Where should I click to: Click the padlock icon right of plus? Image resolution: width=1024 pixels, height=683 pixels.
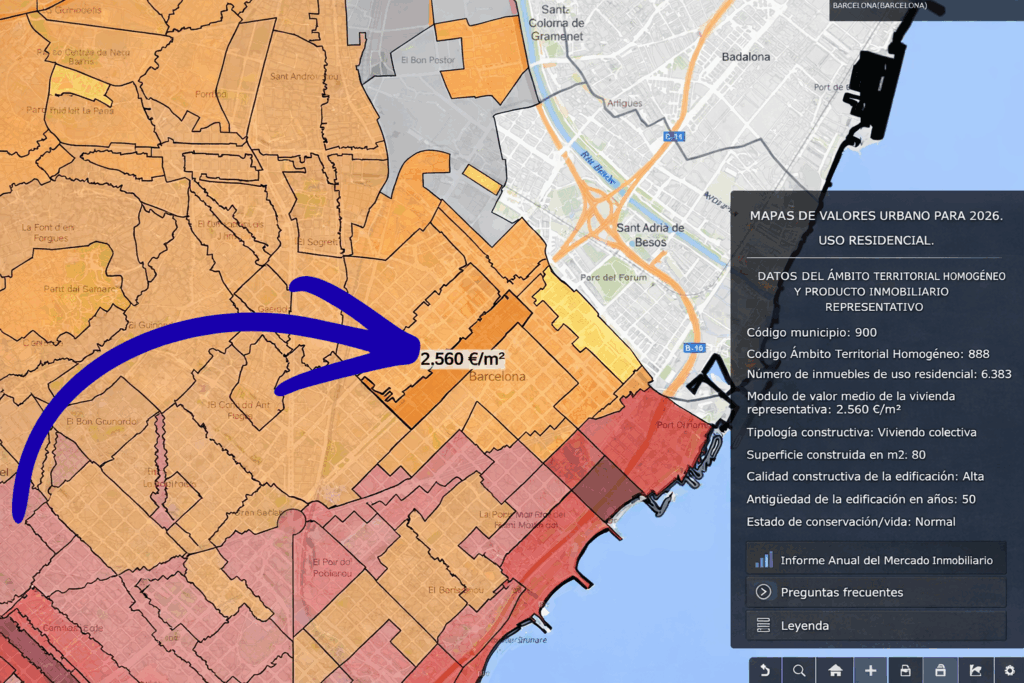(905, 670)
